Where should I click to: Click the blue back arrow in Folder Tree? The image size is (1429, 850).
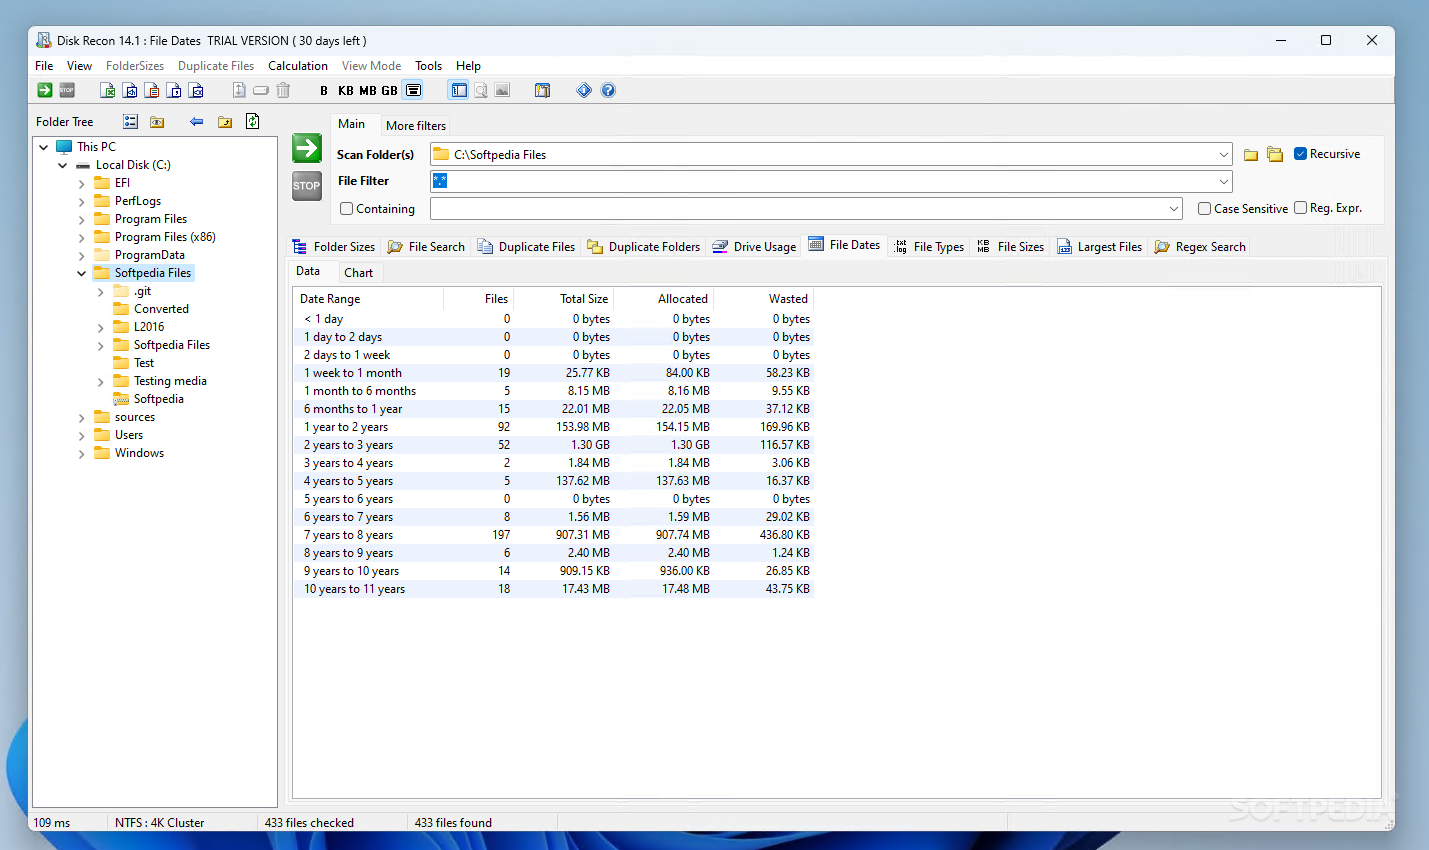pos(197,122)
